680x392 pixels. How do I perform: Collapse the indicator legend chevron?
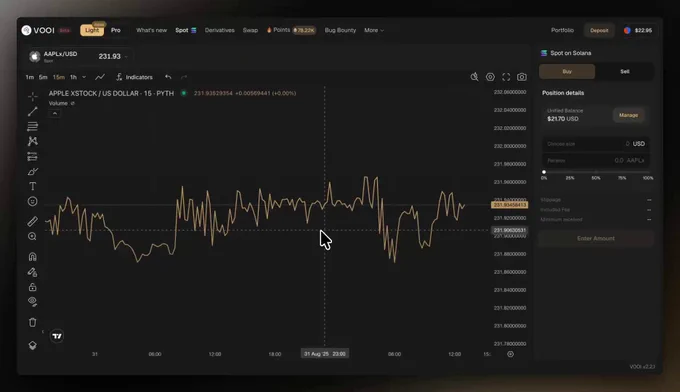coord(55,113)
